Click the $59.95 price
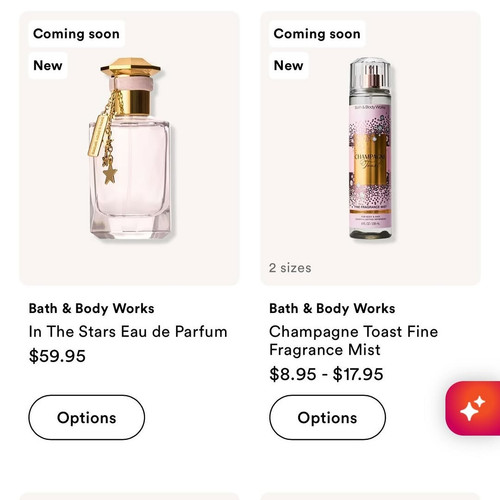The height and width of the screenshot is (500, 500). (57, 356)
